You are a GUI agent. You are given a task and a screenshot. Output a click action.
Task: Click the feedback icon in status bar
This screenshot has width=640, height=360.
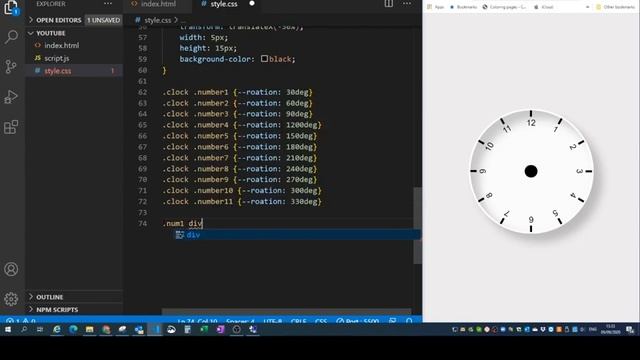pos(393,321)
